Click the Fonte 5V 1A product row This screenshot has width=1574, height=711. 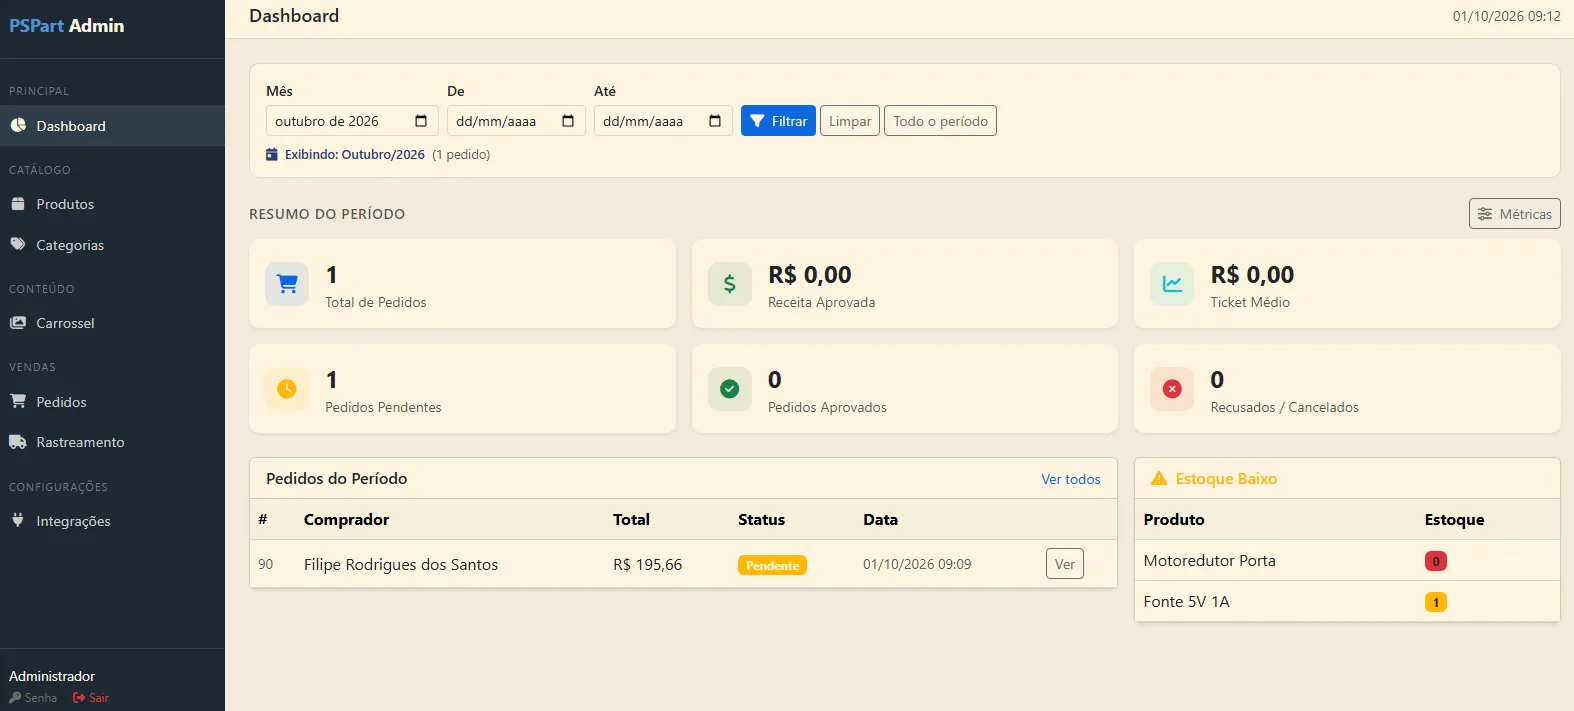[x=1347, y=602]
